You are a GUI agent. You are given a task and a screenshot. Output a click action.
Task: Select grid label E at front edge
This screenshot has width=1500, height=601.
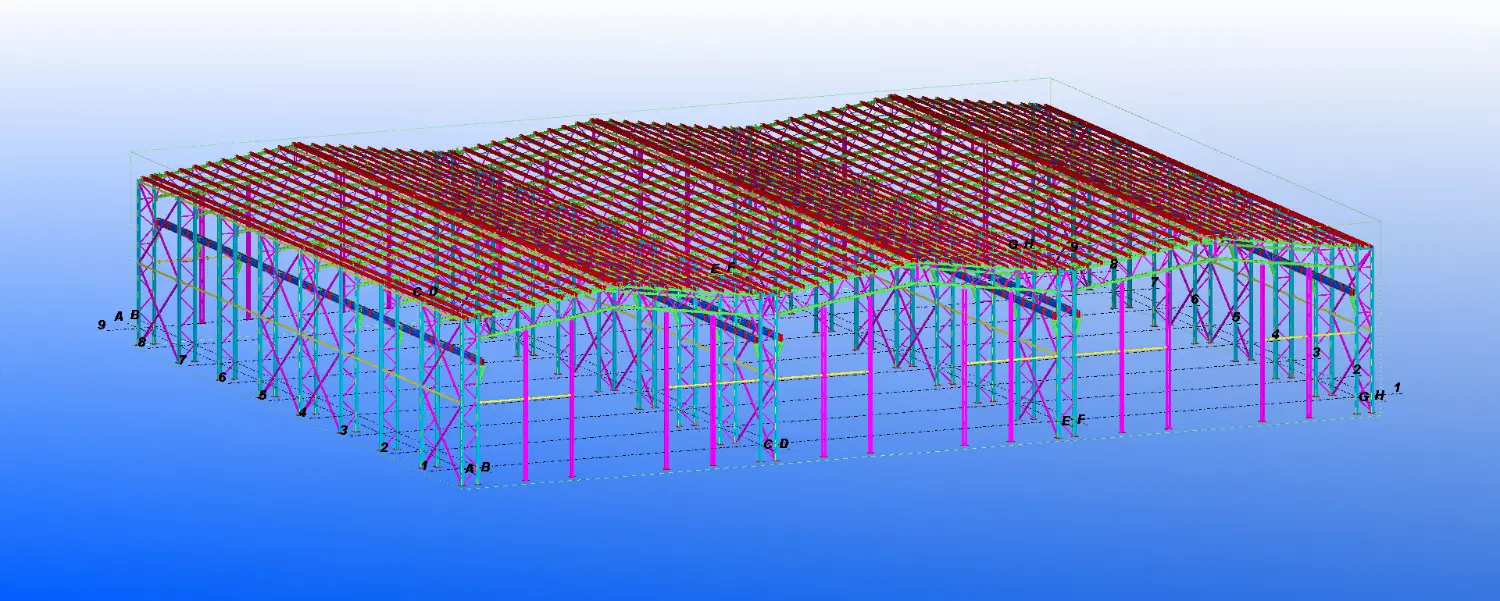click(x=1066, y=421)
